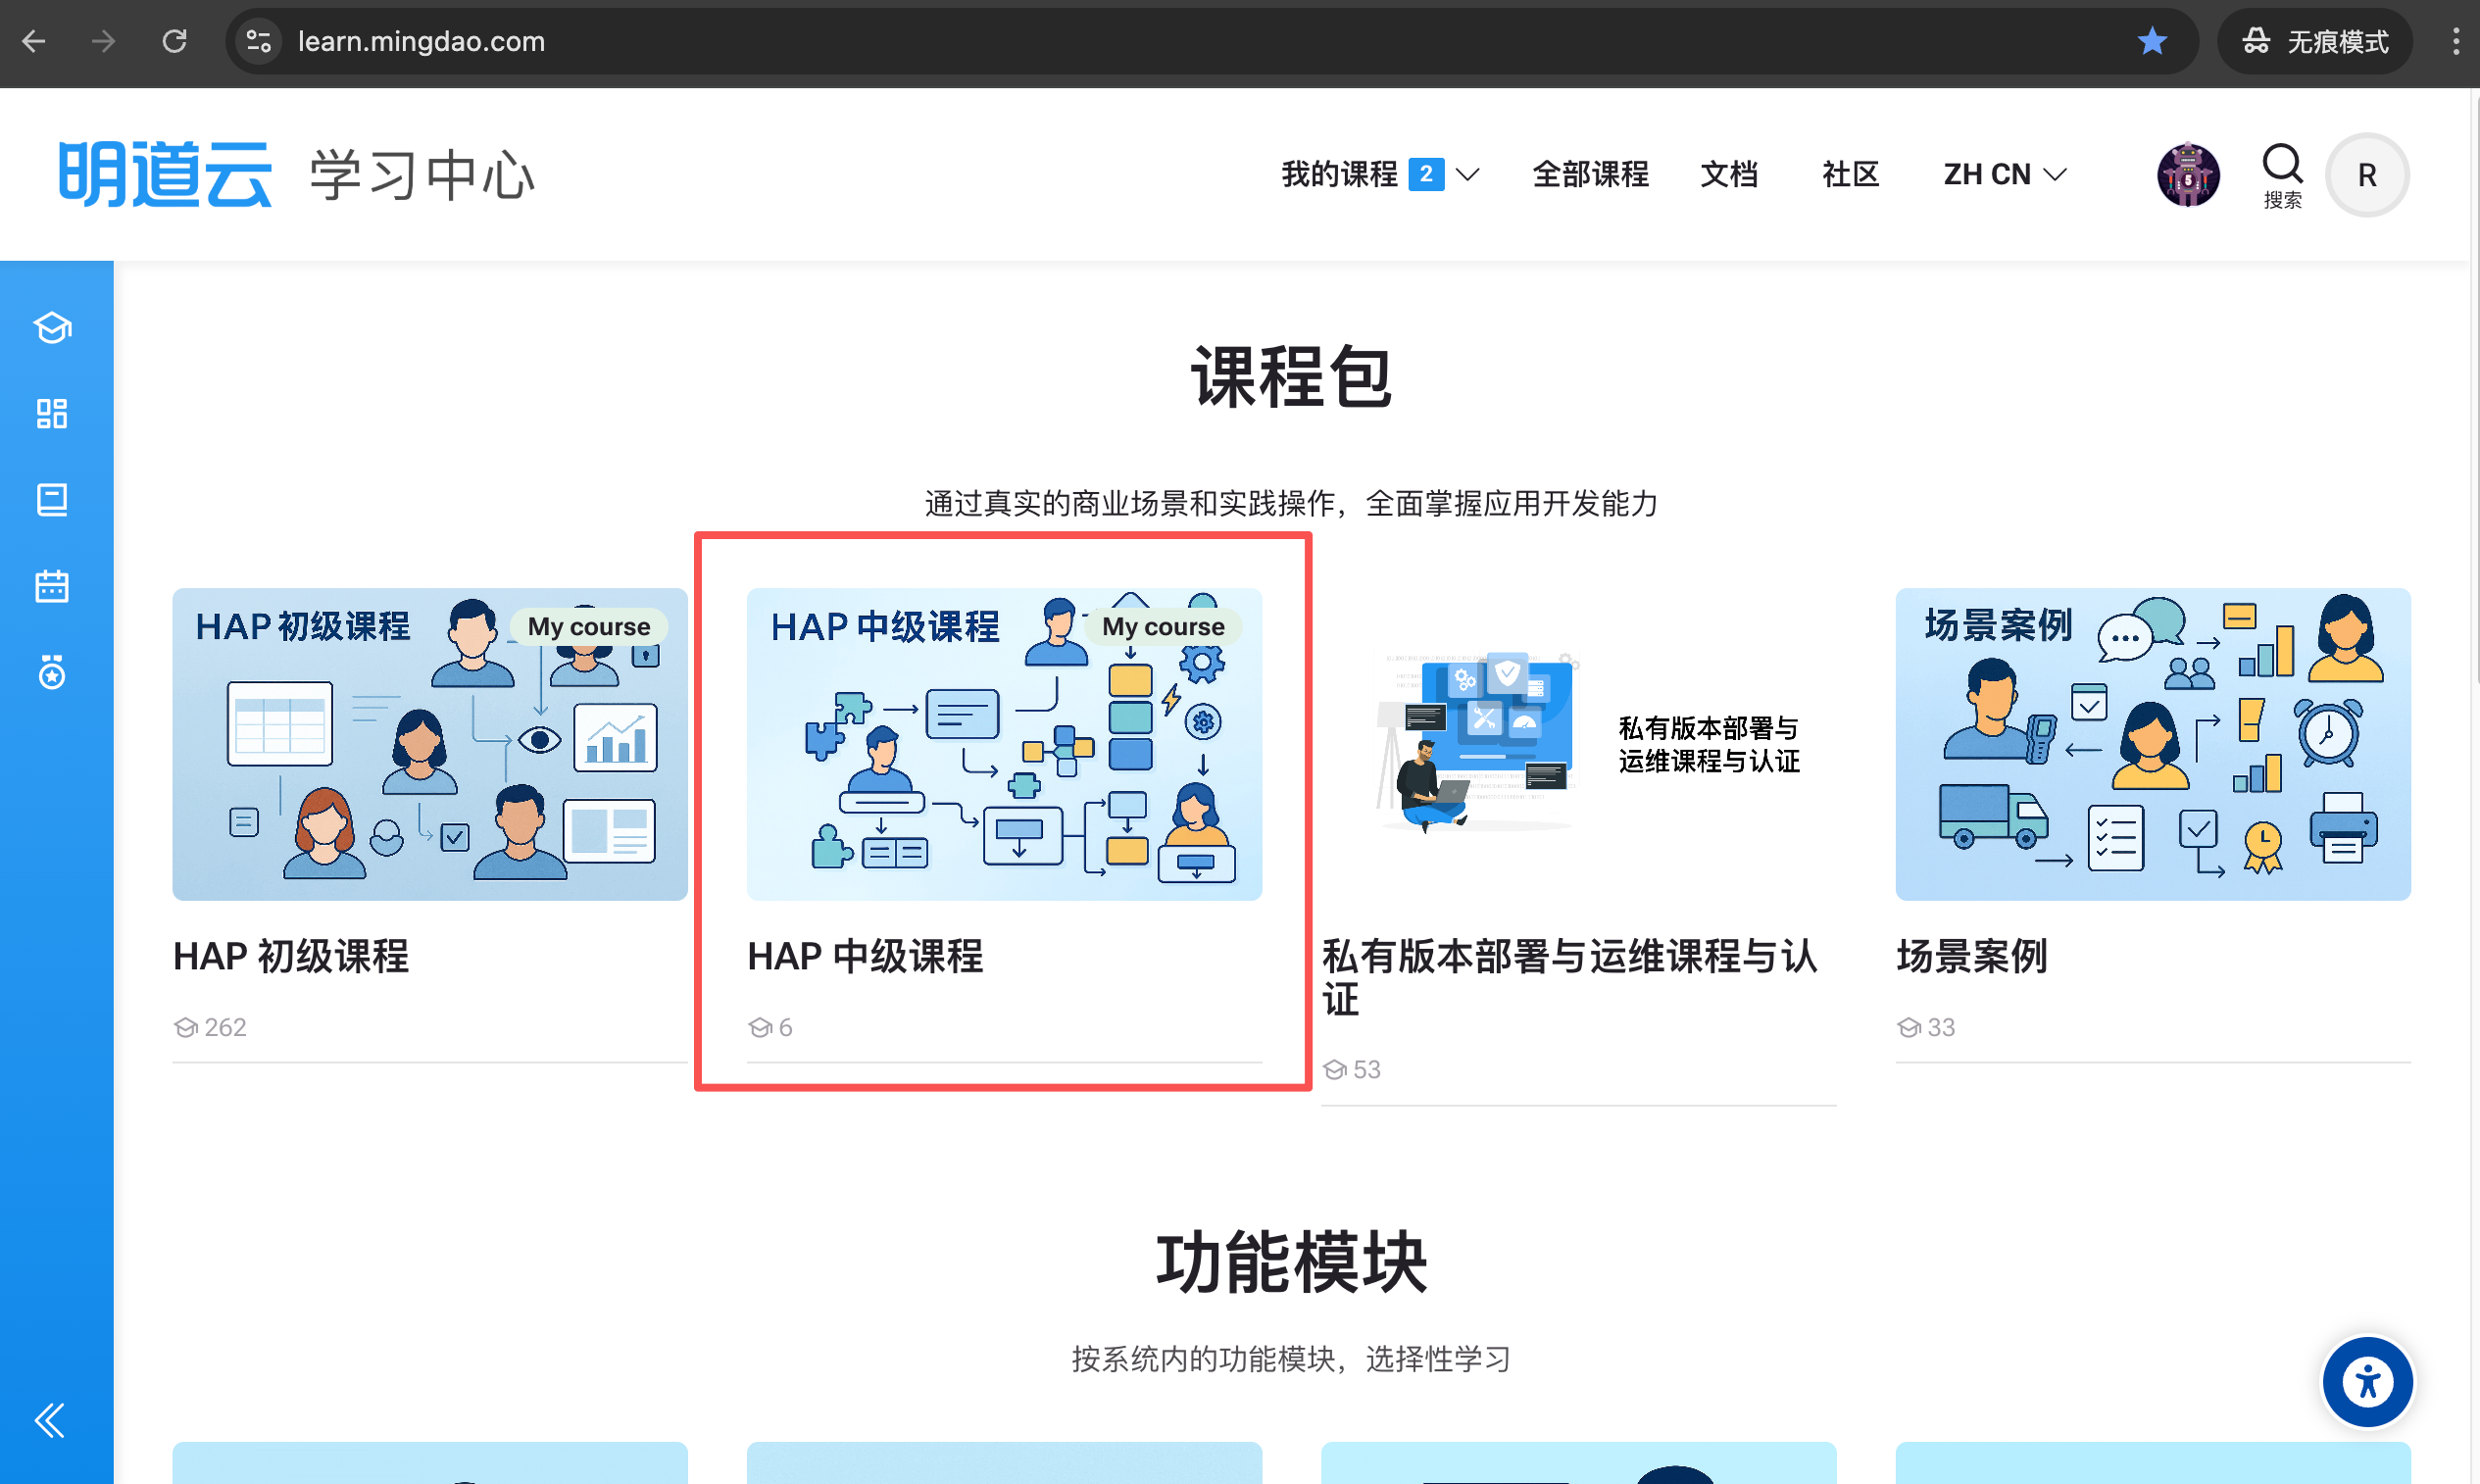
Task: Open 社区 navigation link
Action: pos(1850,174)
